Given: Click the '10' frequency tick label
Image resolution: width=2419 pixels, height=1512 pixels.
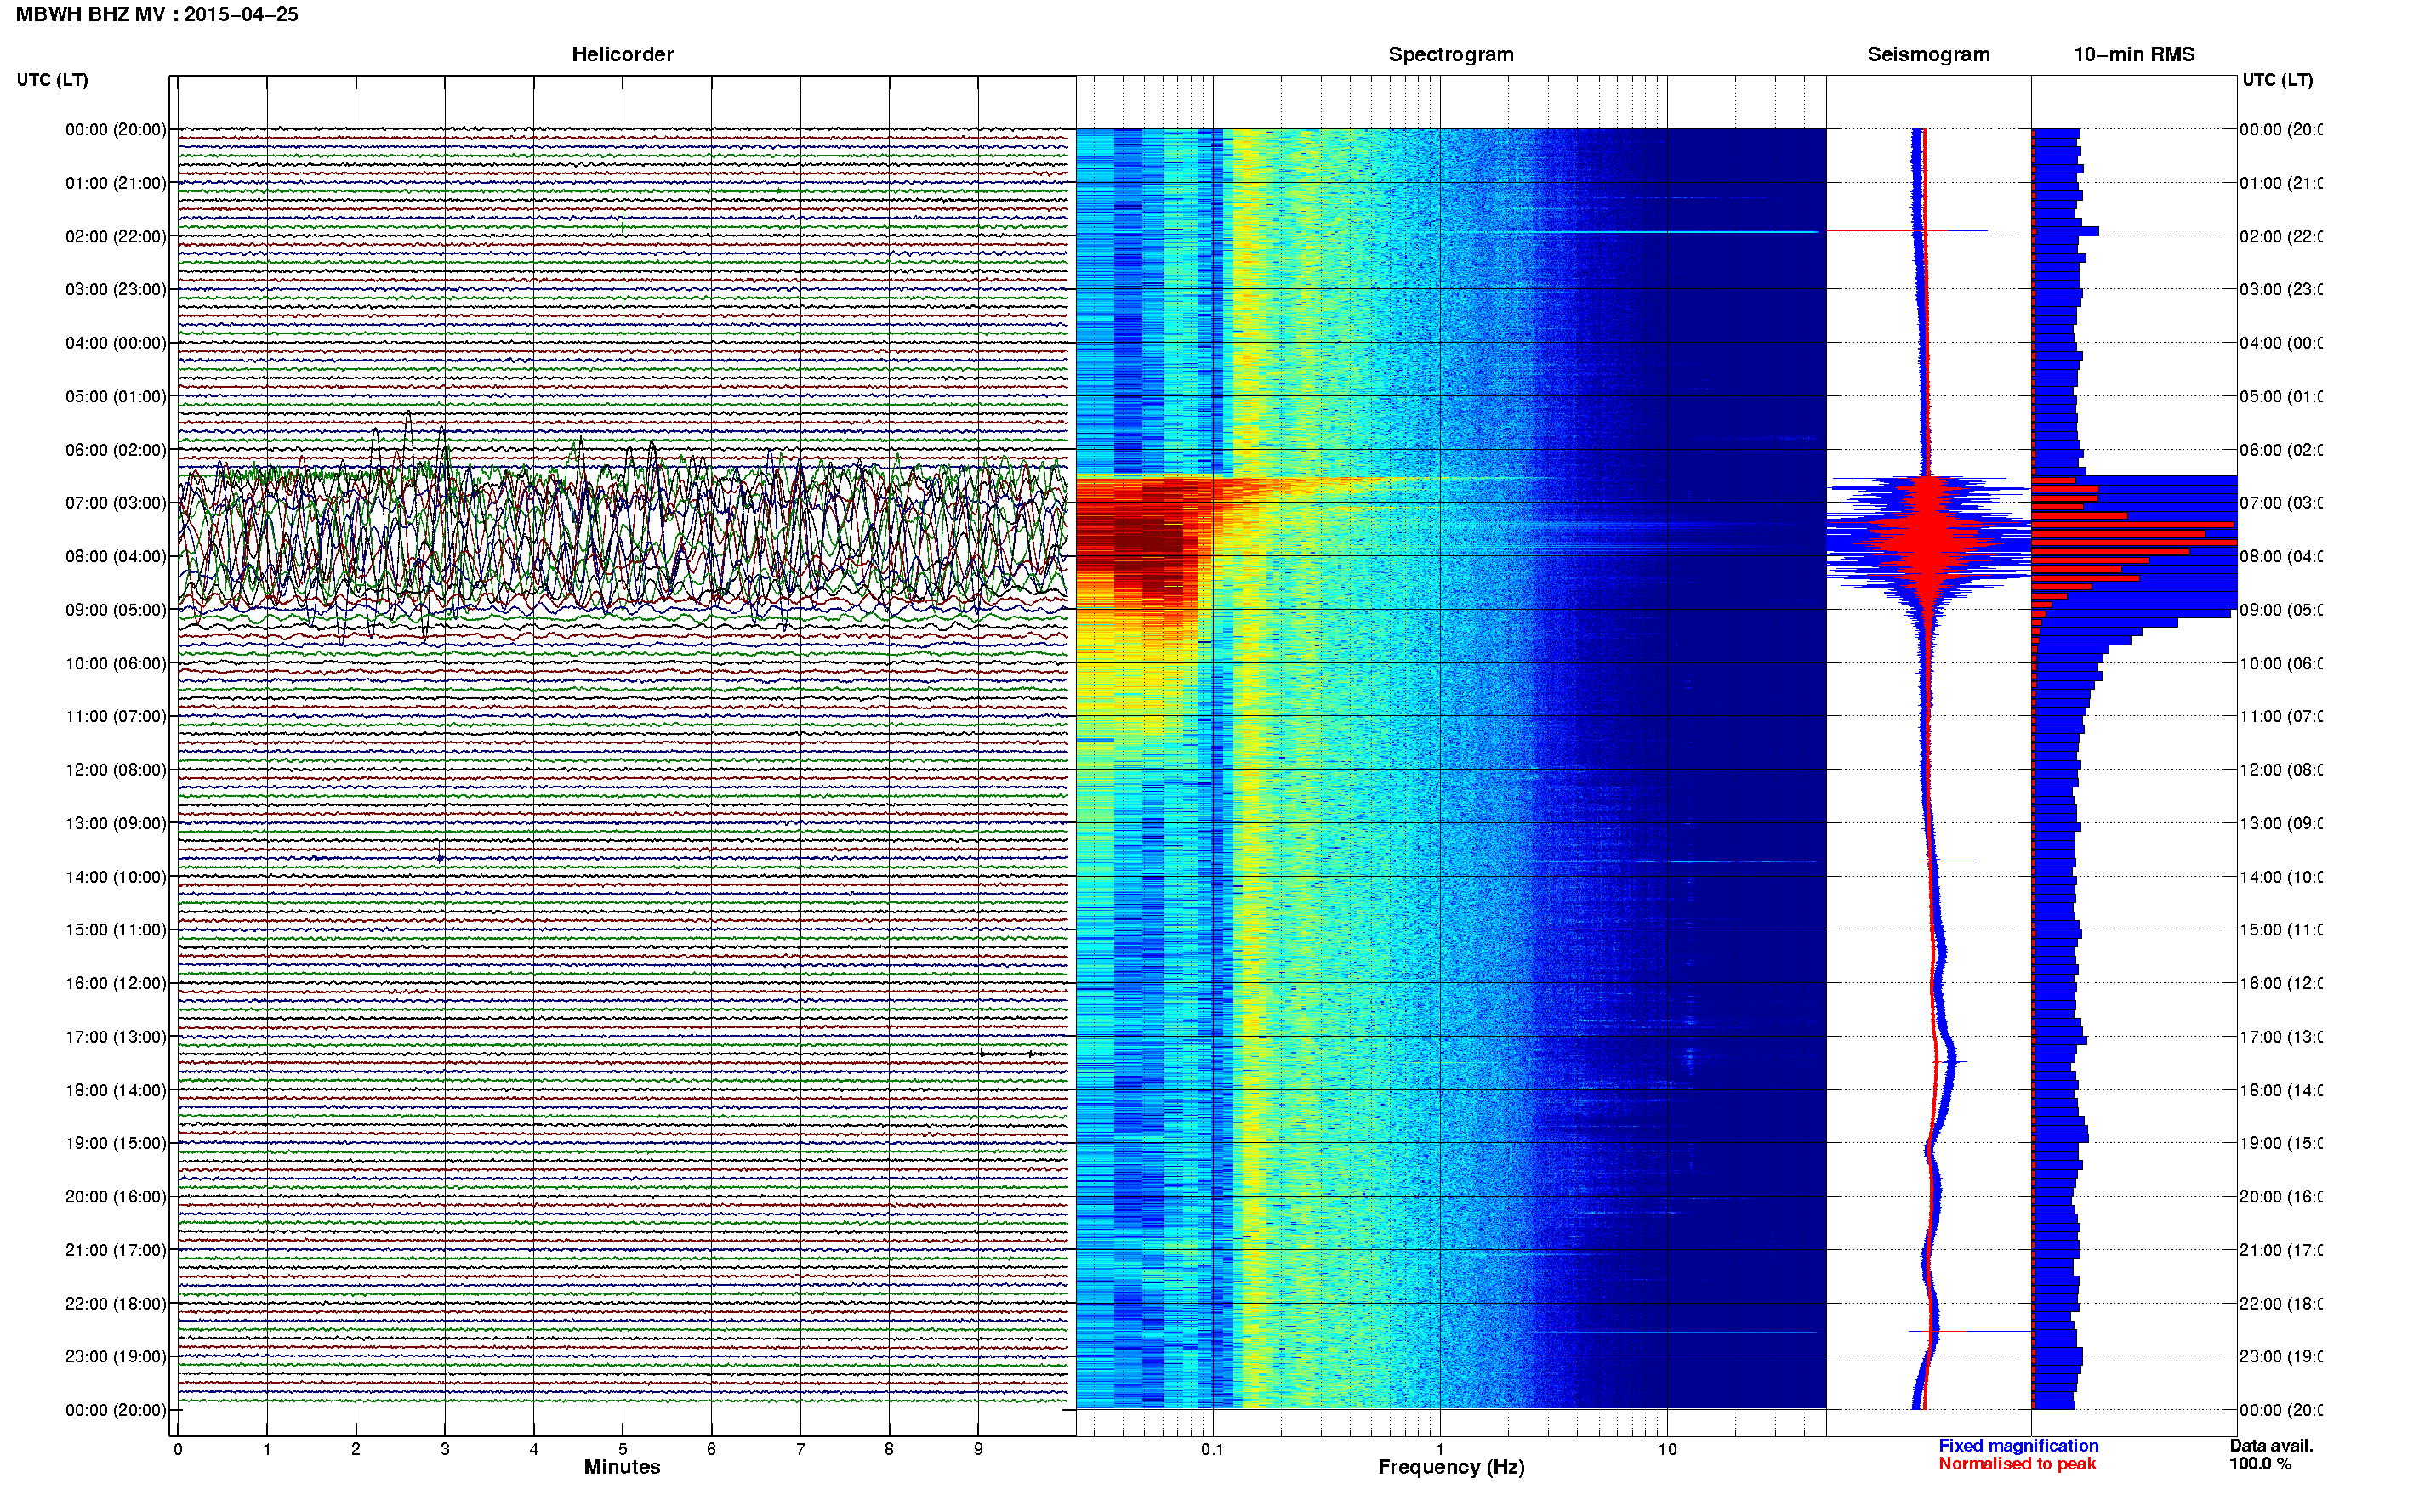Looking at the screenshot, I should pyautogui.click(x=1667, y=1449).
